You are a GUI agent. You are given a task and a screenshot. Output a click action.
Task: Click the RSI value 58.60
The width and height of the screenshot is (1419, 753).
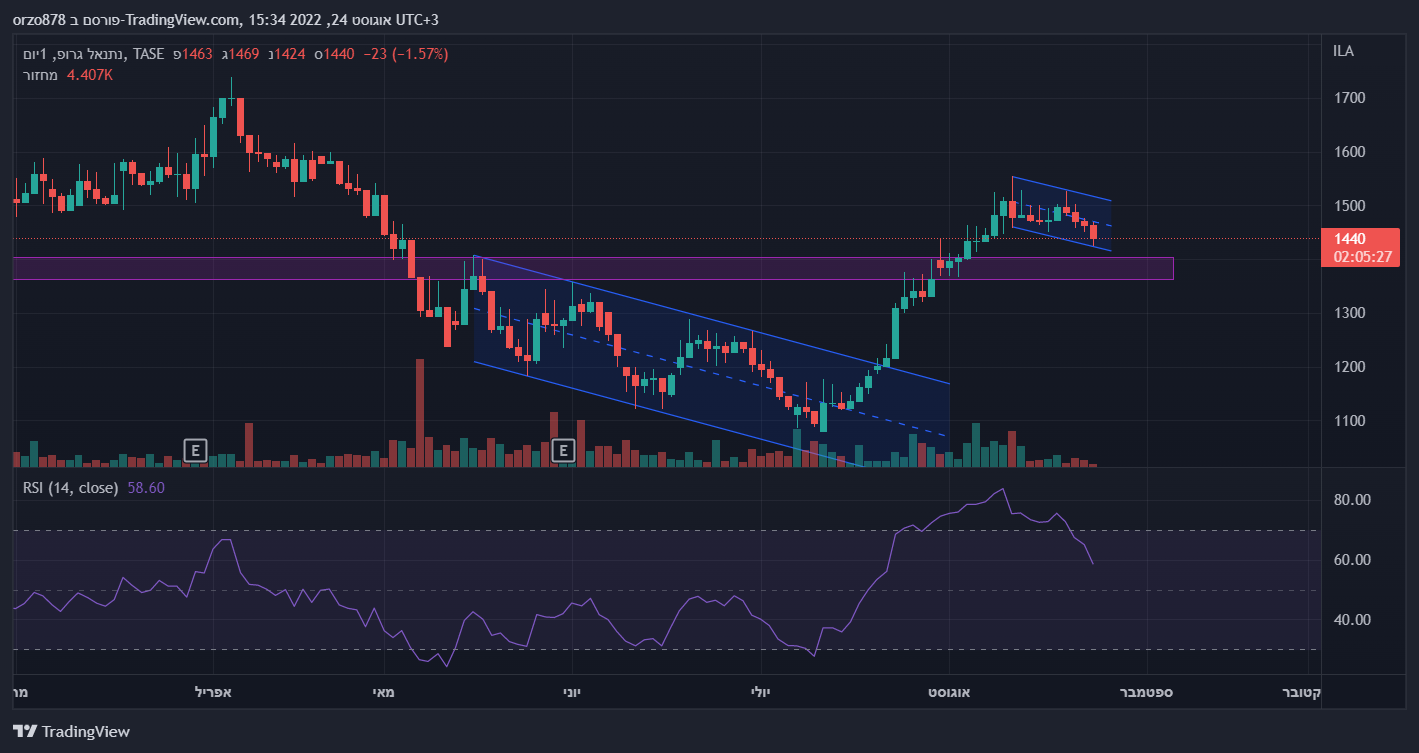pyautogui.click(x=146, y=488)
